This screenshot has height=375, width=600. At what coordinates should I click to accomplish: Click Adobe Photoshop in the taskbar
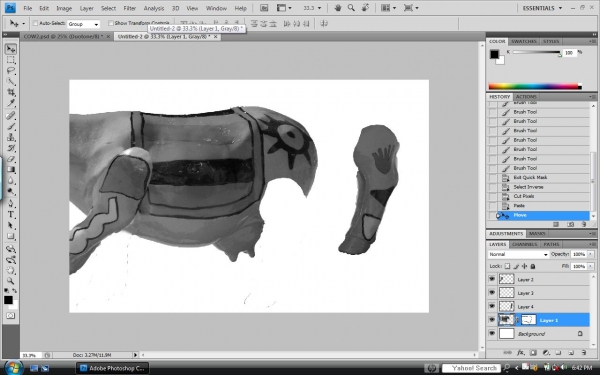point(112,368)
